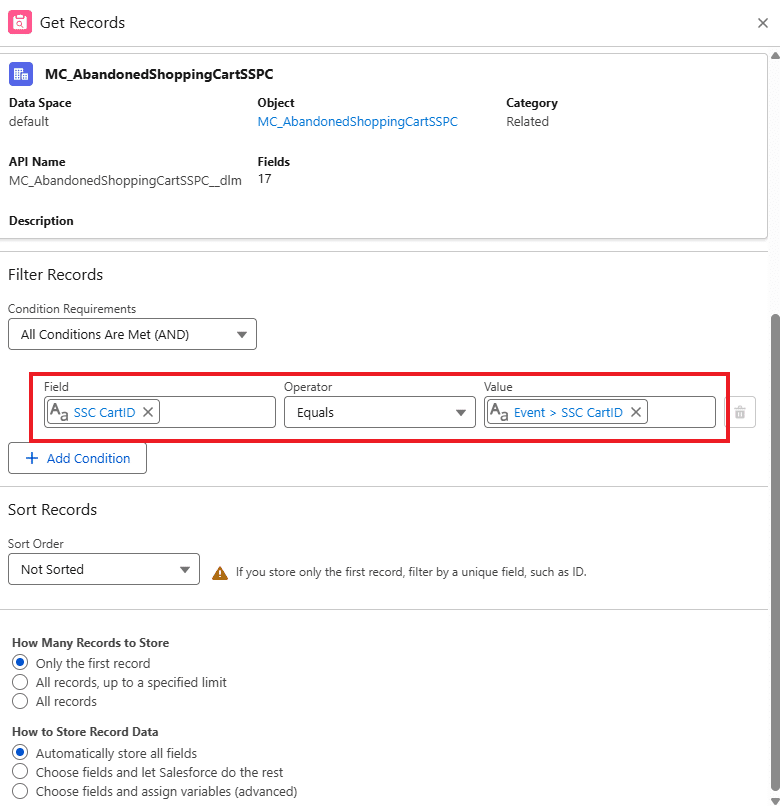Open the Equals operator dropdown

click(x=379, y=412)
